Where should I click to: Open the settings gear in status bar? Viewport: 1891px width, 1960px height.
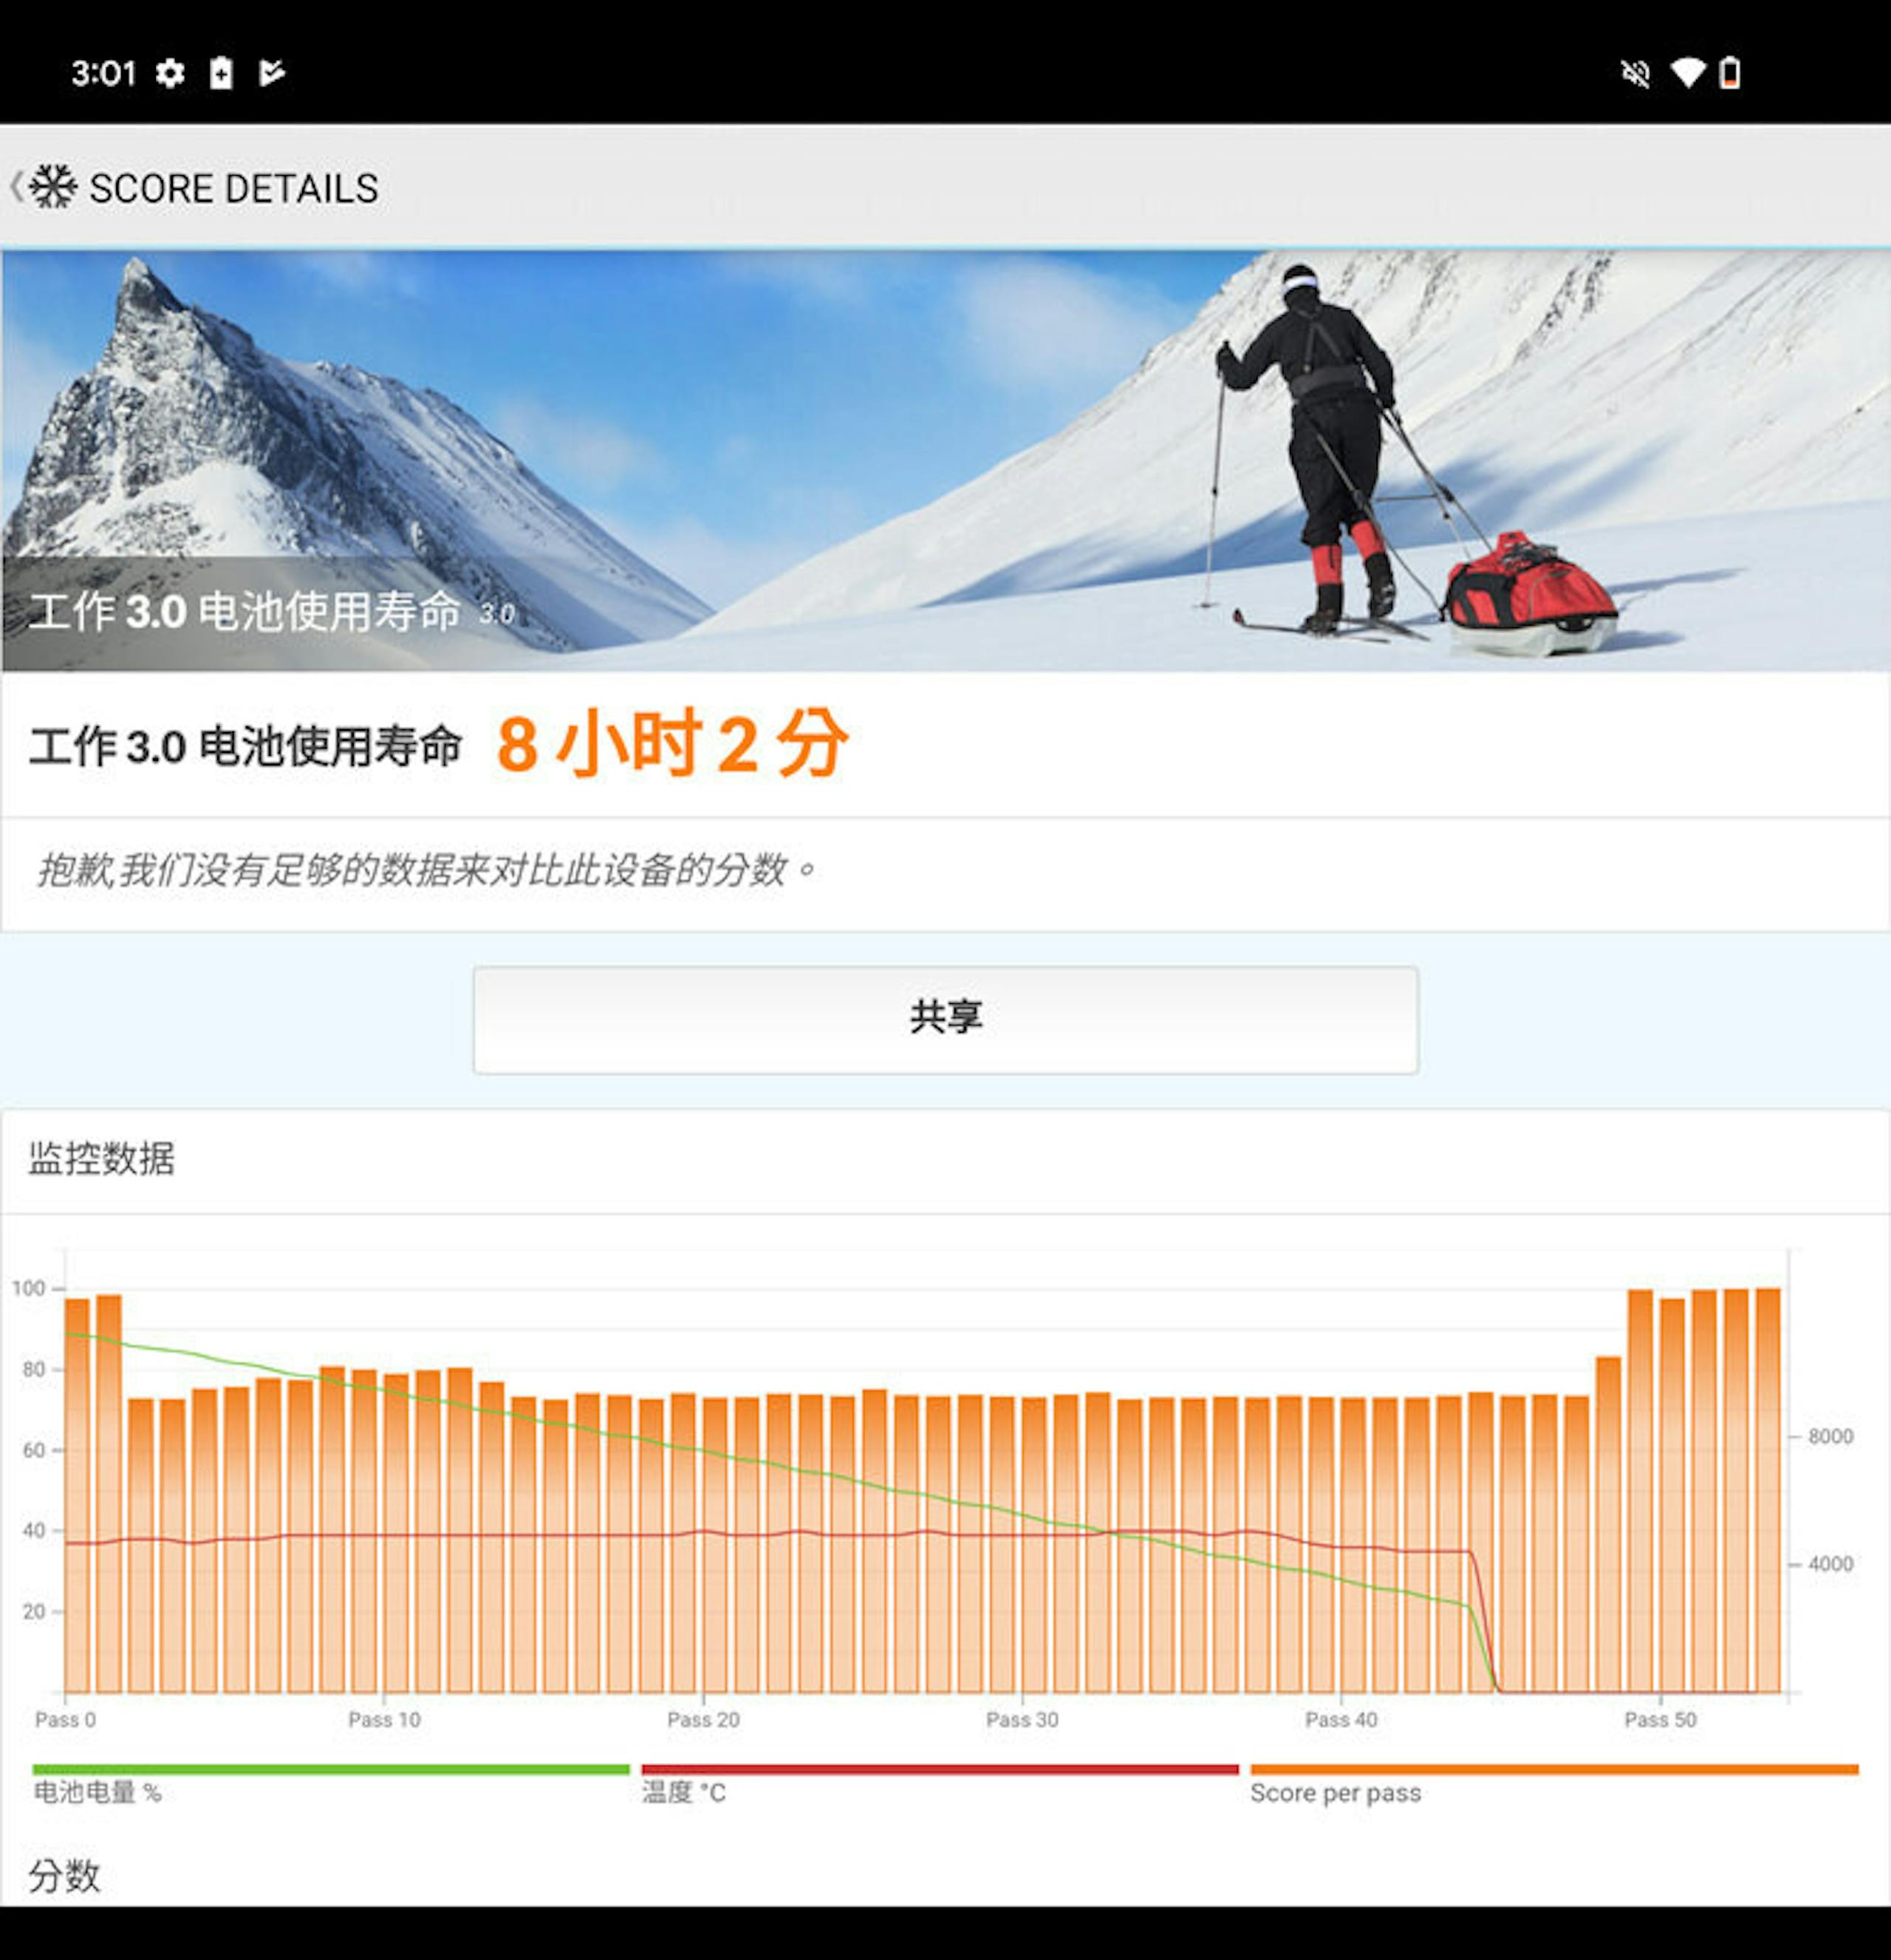pos(171,73)
